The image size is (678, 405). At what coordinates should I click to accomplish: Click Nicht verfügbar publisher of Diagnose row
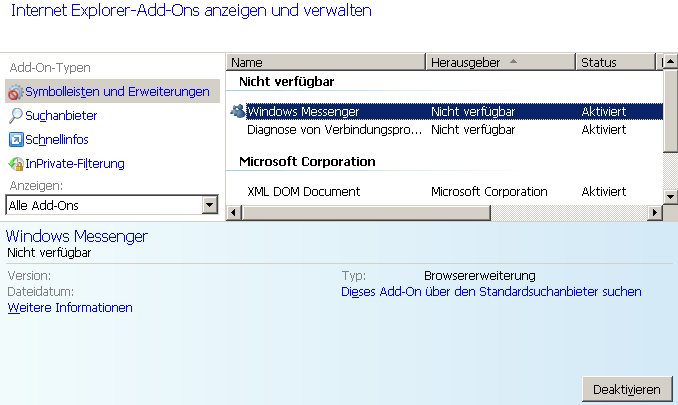click(473, 130)
